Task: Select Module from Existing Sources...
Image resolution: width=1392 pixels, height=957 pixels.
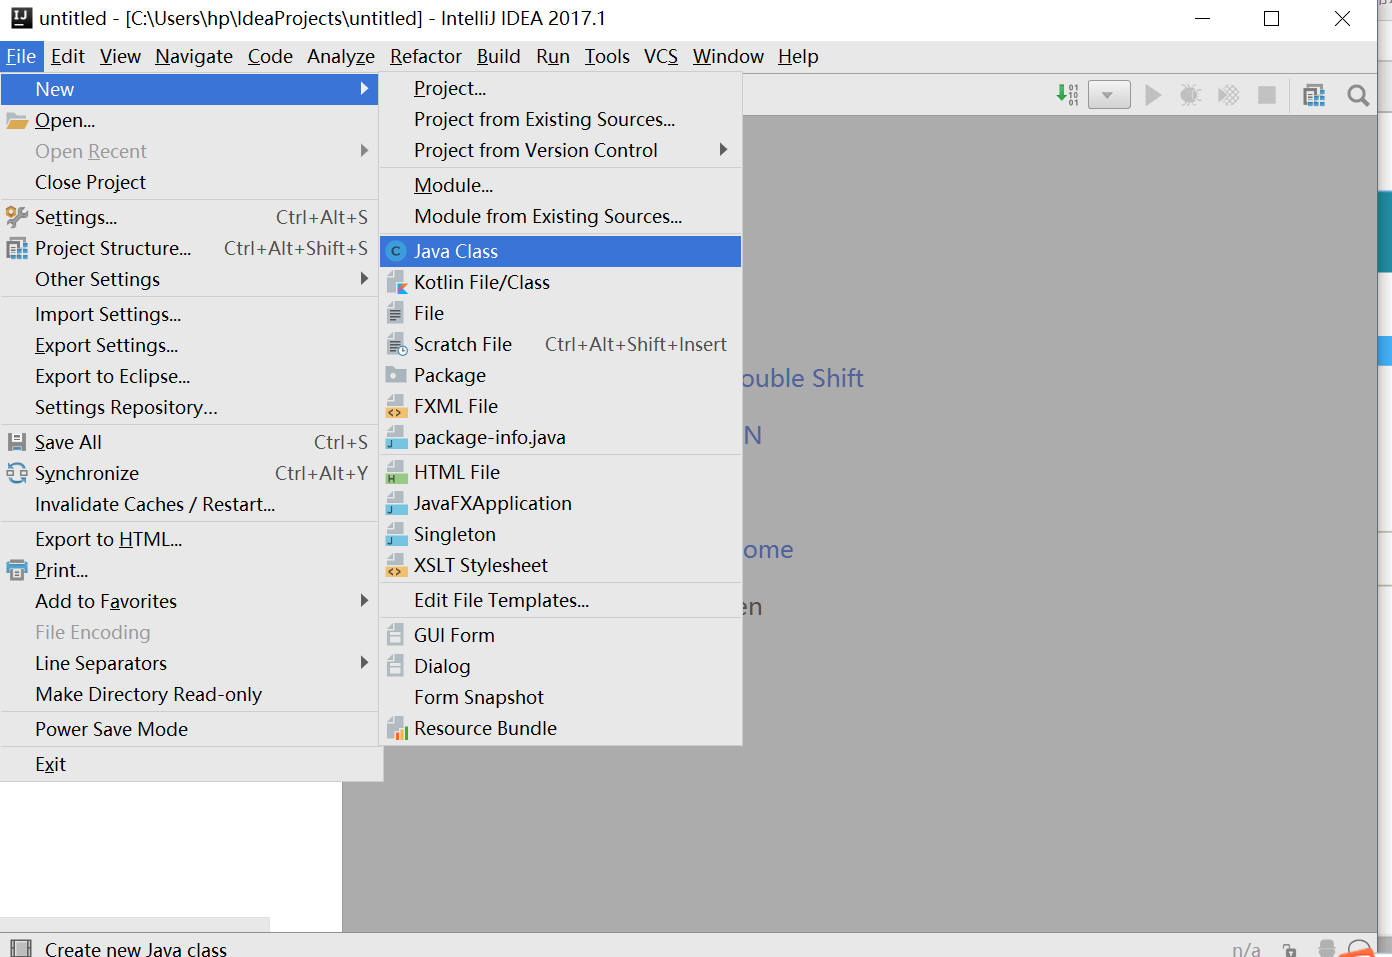Action: (x=560, y=216)
